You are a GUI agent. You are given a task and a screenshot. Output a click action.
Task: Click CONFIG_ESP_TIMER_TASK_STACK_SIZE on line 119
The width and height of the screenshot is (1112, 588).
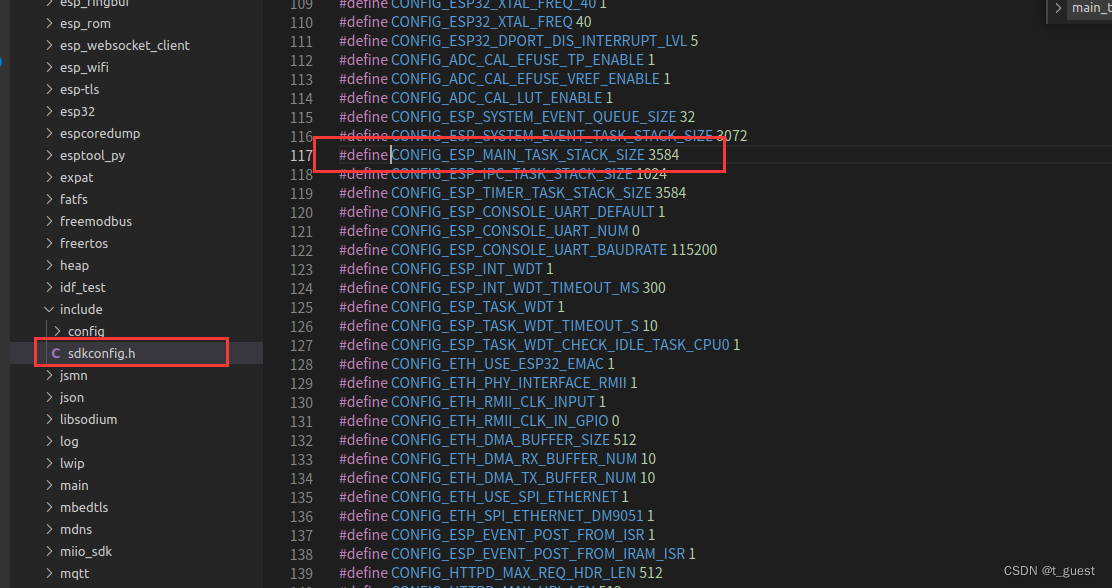521,193
